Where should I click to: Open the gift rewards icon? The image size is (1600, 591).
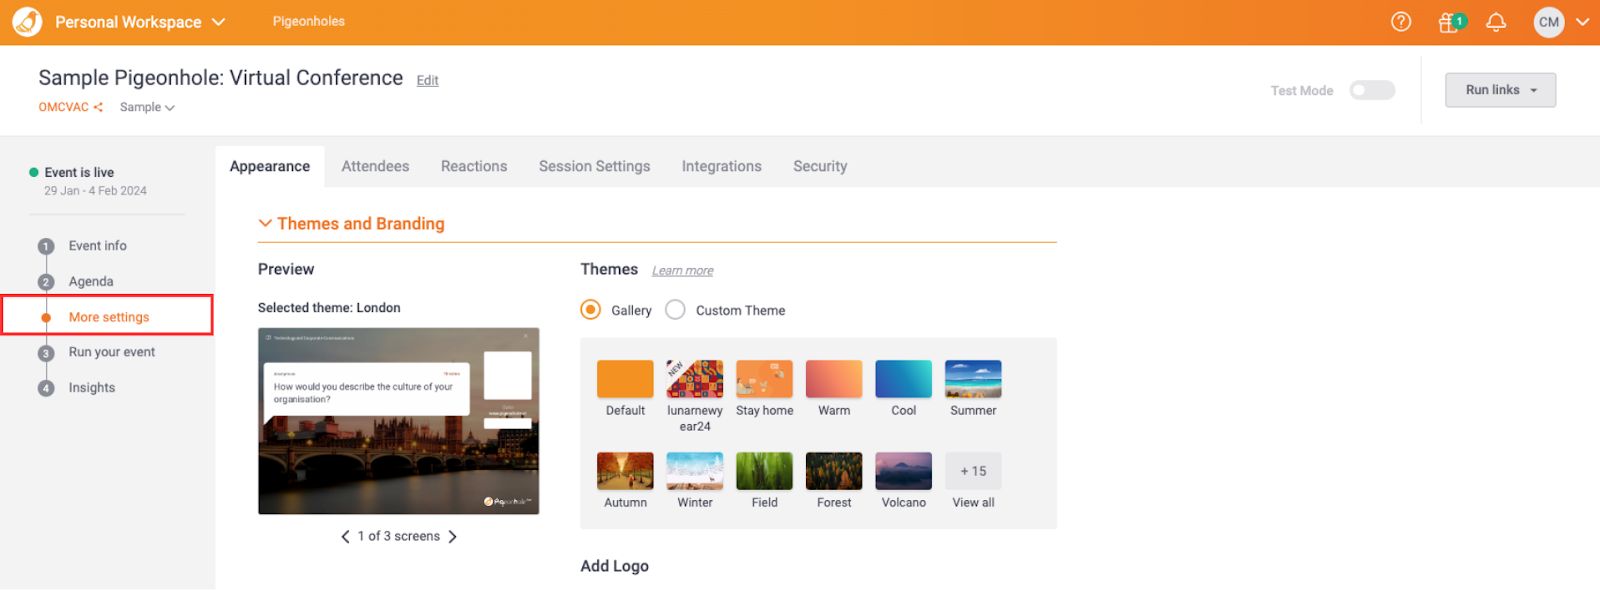point(1449,22)
